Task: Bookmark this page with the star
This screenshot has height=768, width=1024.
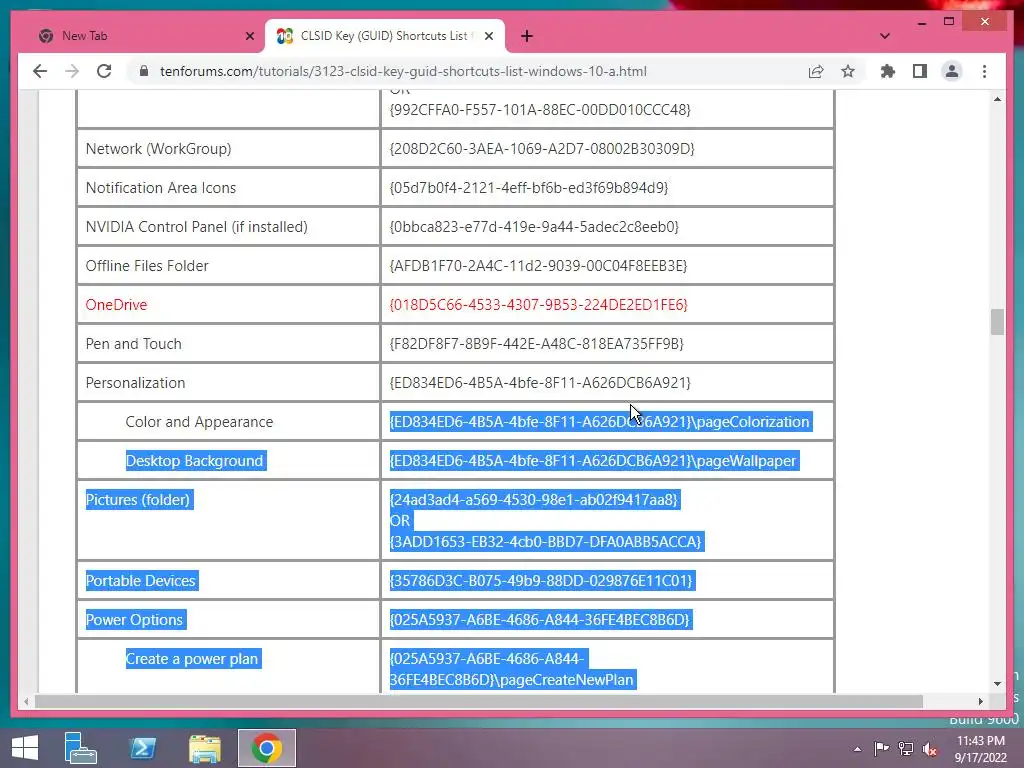Action: click(x=848, y=71)
